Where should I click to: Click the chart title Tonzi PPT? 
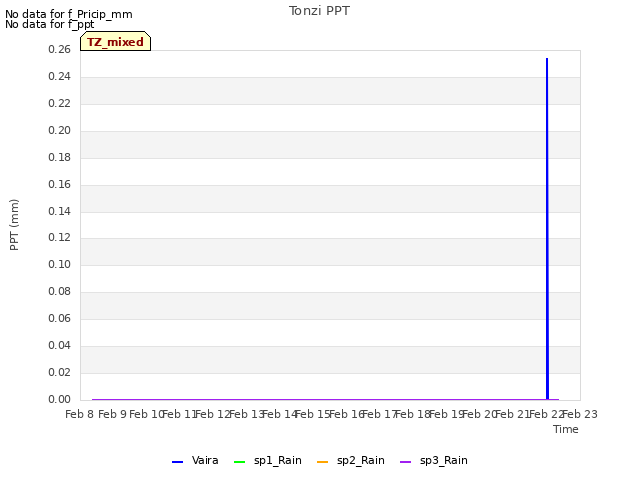(x=319, y=11)
